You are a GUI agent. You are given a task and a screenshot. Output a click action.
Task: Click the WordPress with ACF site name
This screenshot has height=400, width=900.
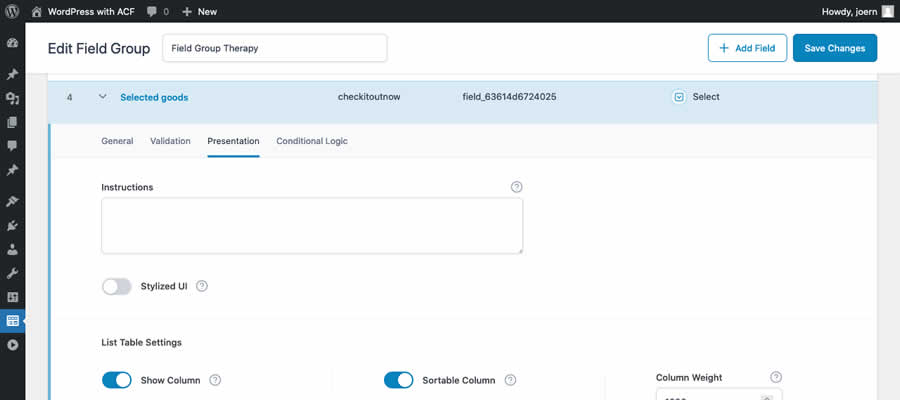point(91,11)
